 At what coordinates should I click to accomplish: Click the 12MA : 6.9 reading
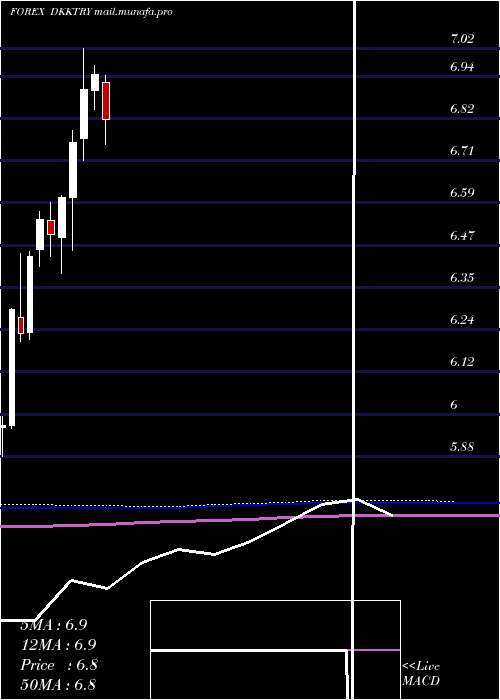point(58,645)
